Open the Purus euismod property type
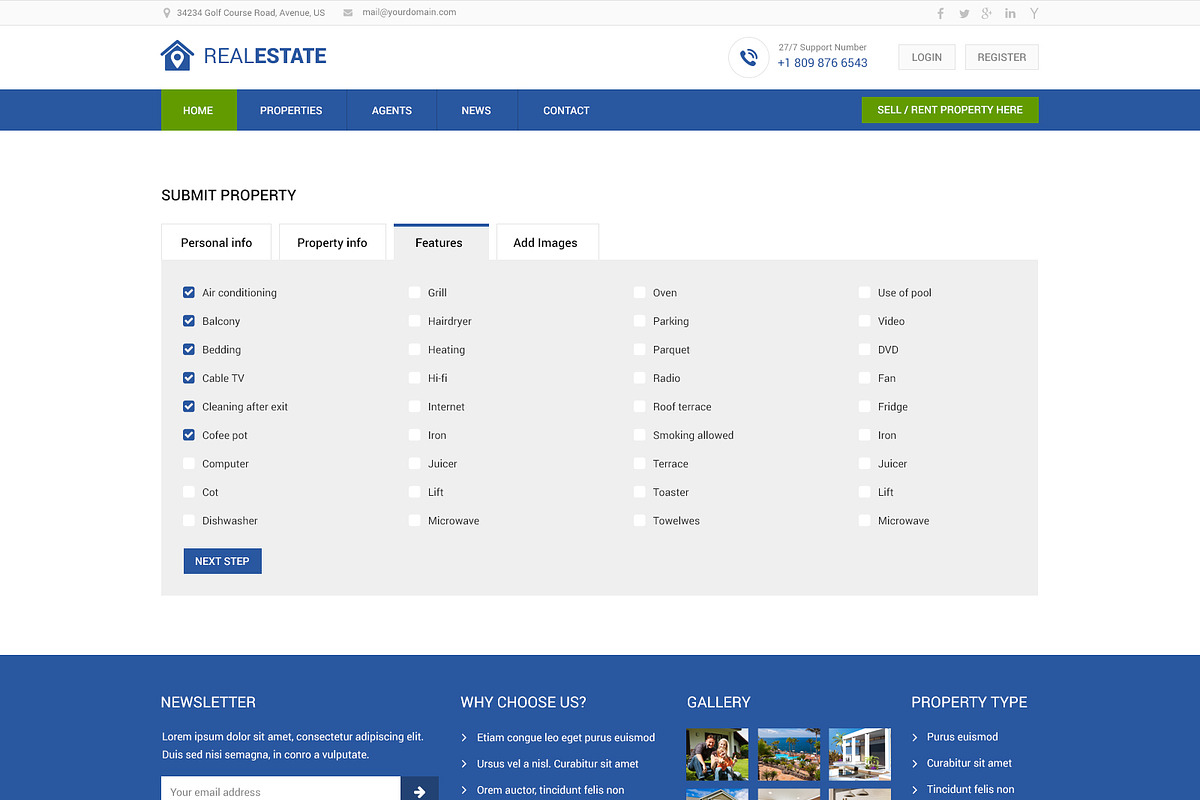Image resolution: width=1200 pixels, height=800 pixels. pyautogui.click(x=962, y=737)
